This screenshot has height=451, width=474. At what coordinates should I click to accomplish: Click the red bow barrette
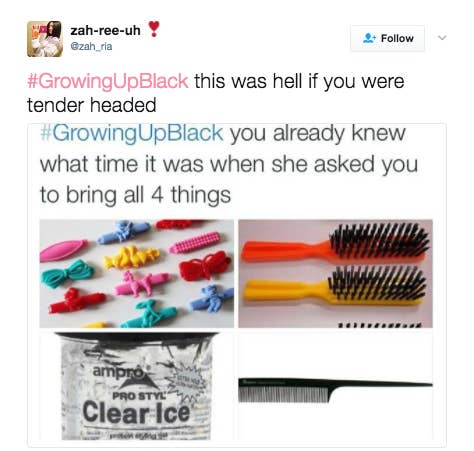coord(205,266)
